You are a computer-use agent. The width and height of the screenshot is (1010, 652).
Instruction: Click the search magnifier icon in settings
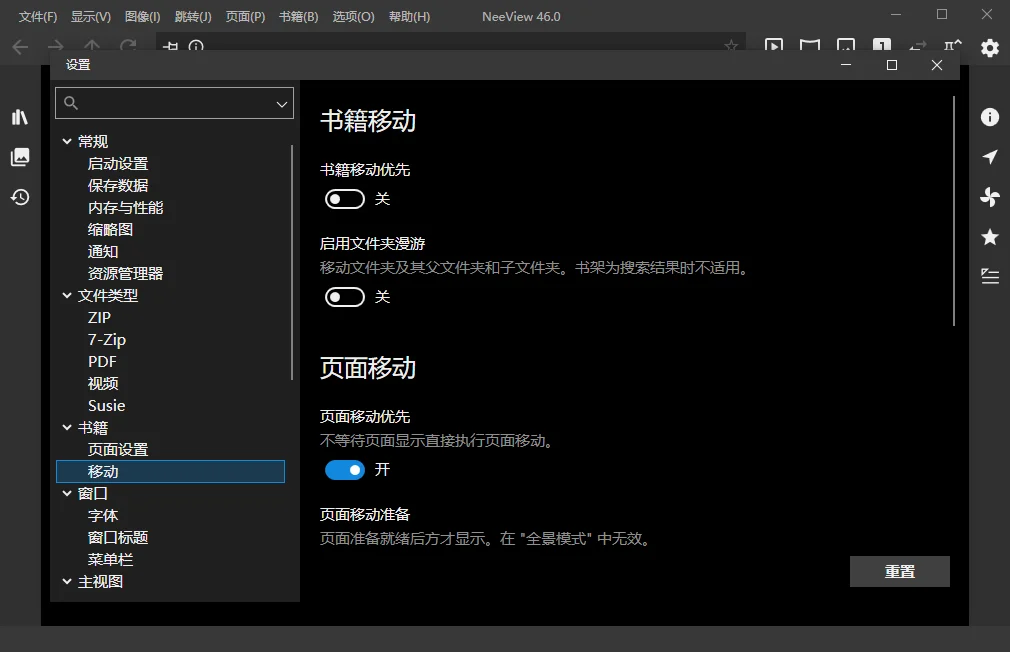[x=71, y=103]
